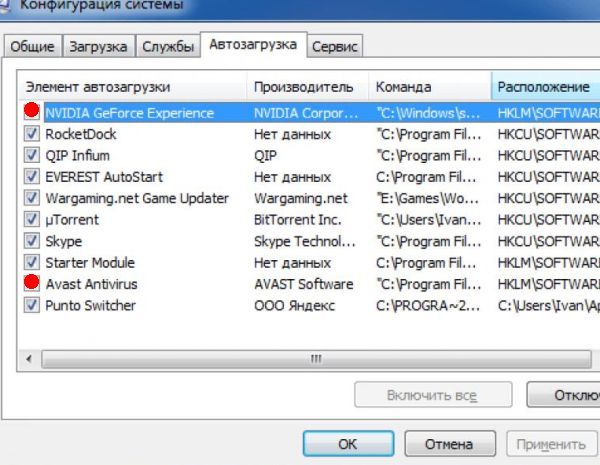
Task: Click the AVAST Software manufacturer cell
Action: 304,284
